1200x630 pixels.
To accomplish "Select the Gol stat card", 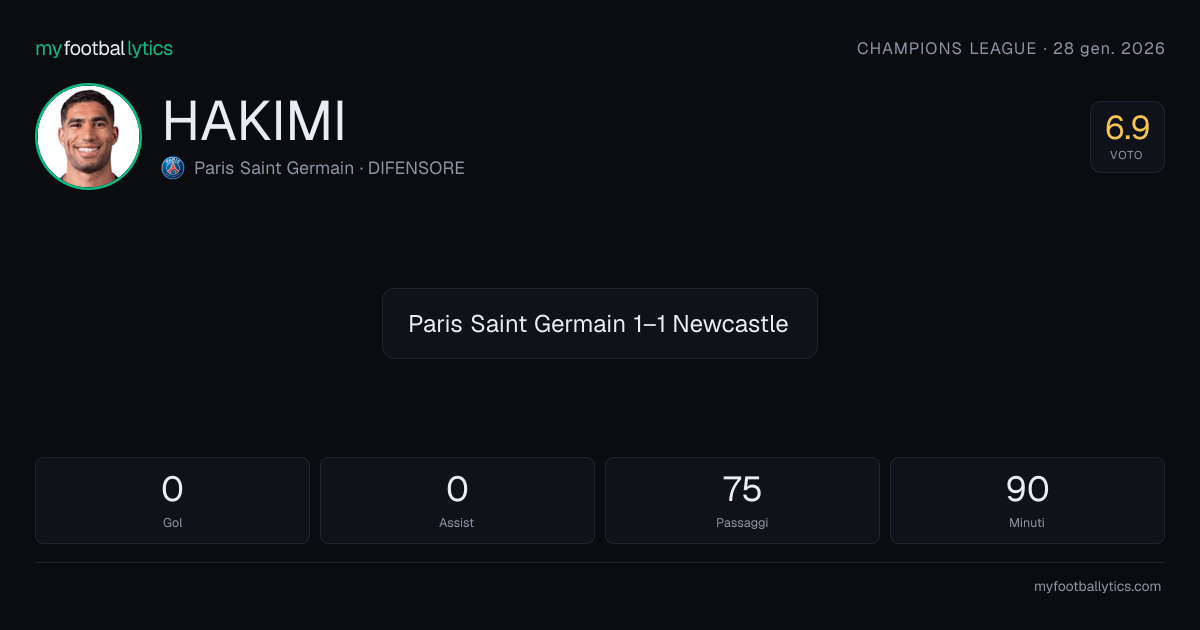I will pyautogui.click(x=172, y=500).
